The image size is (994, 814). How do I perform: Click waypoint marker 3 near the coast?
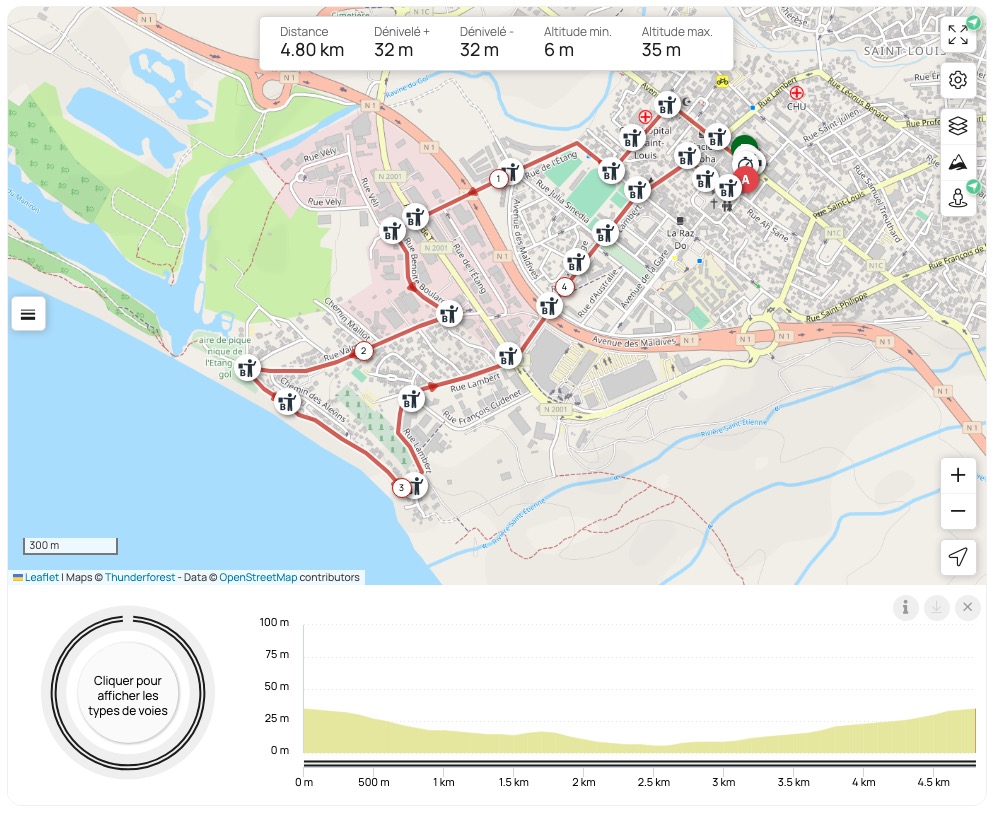click(x=400, y=487)
